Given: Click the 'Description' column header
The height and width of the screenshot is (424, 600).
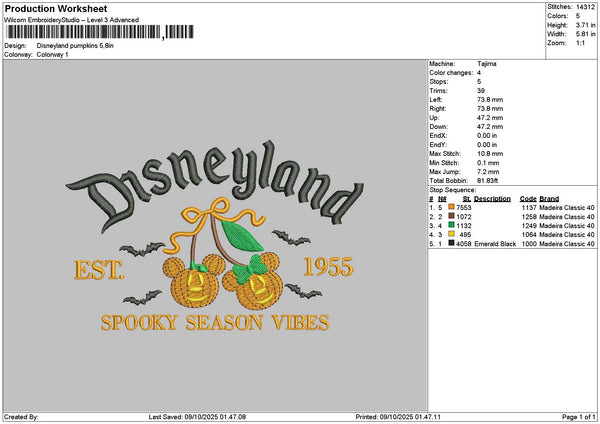Looking at the screenshot, I should (492, 199).
